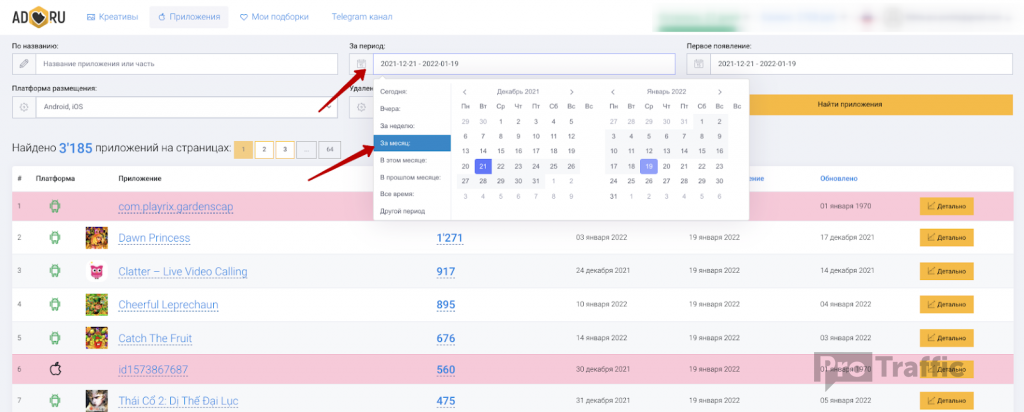Screen dimensions: 1024x412
Task: Click the Cheerful Leprechaun app thumbnail
Action: (97, 304)
